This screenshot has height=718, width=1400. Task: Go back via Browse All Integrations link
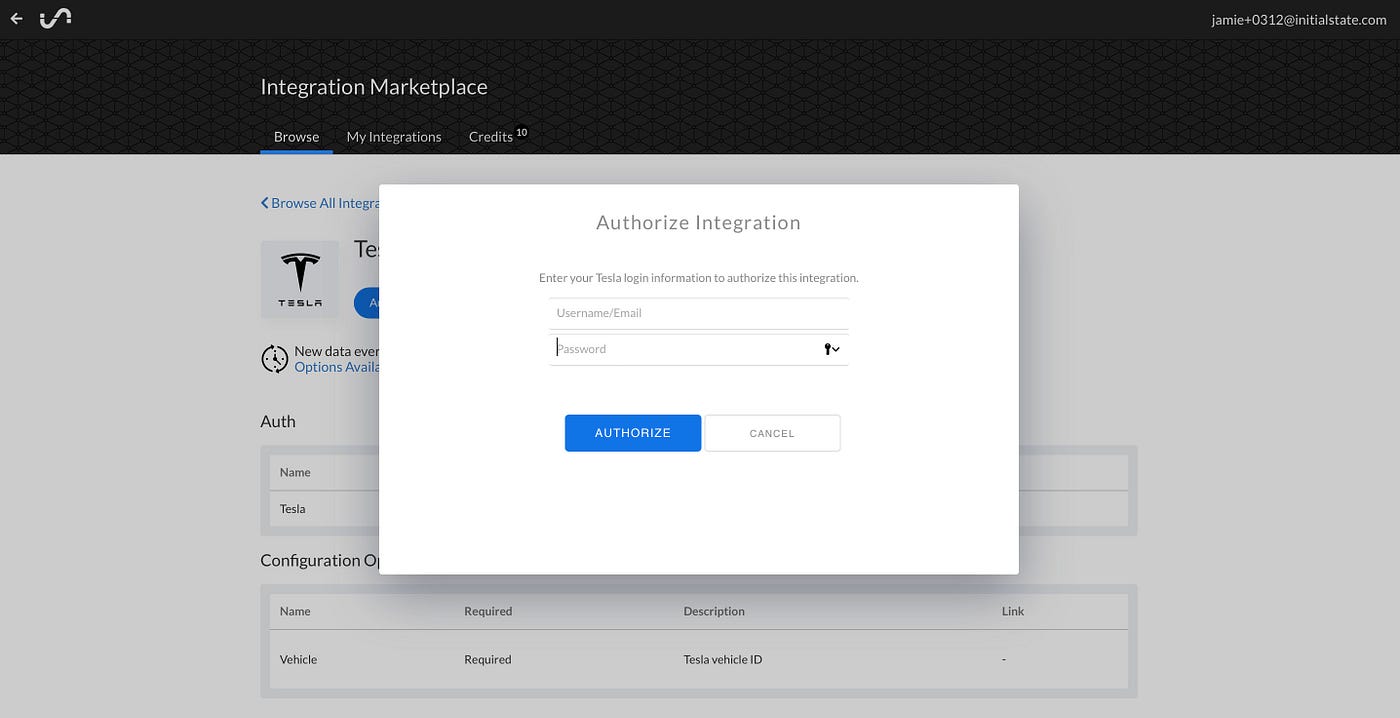[x=320, y=203]
